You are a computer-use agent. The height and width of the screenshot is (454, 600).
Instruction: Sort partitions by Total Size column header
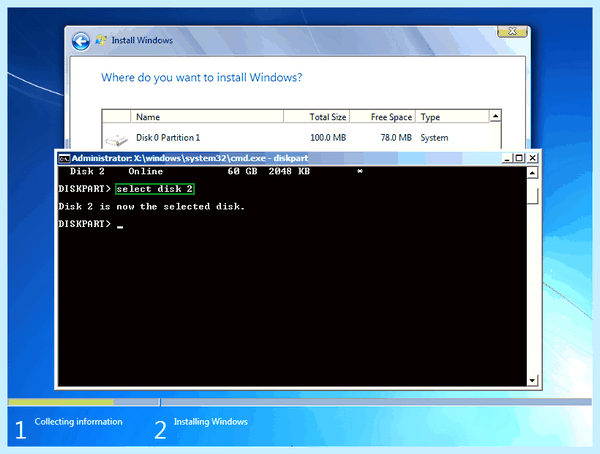316,117
